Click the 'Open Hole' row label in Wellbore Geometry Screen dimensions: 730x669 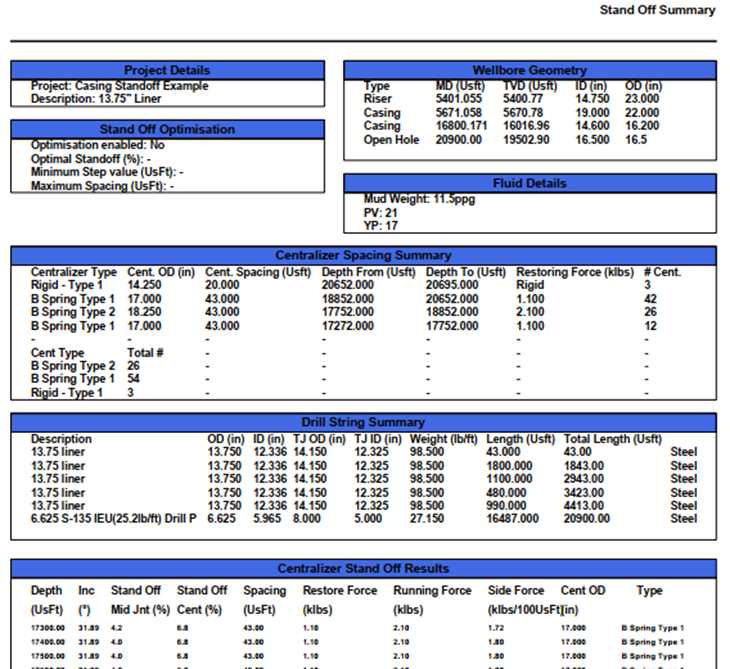pos(392,139)
